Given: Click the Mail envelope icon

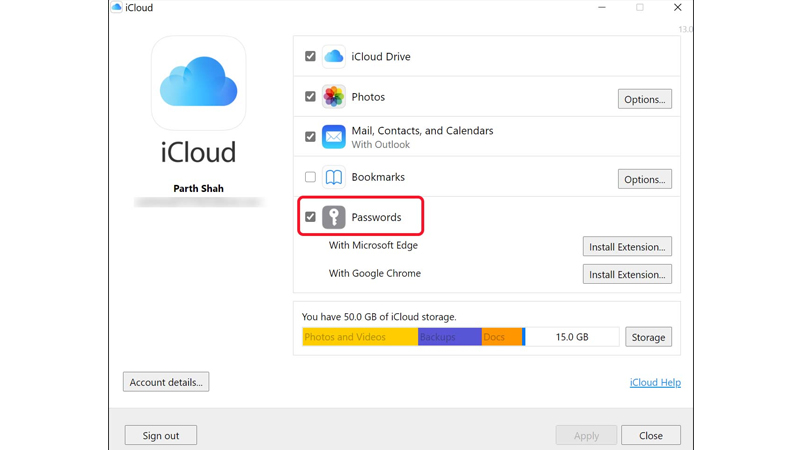Looking at the screenshot, I should tap(334, 137).
